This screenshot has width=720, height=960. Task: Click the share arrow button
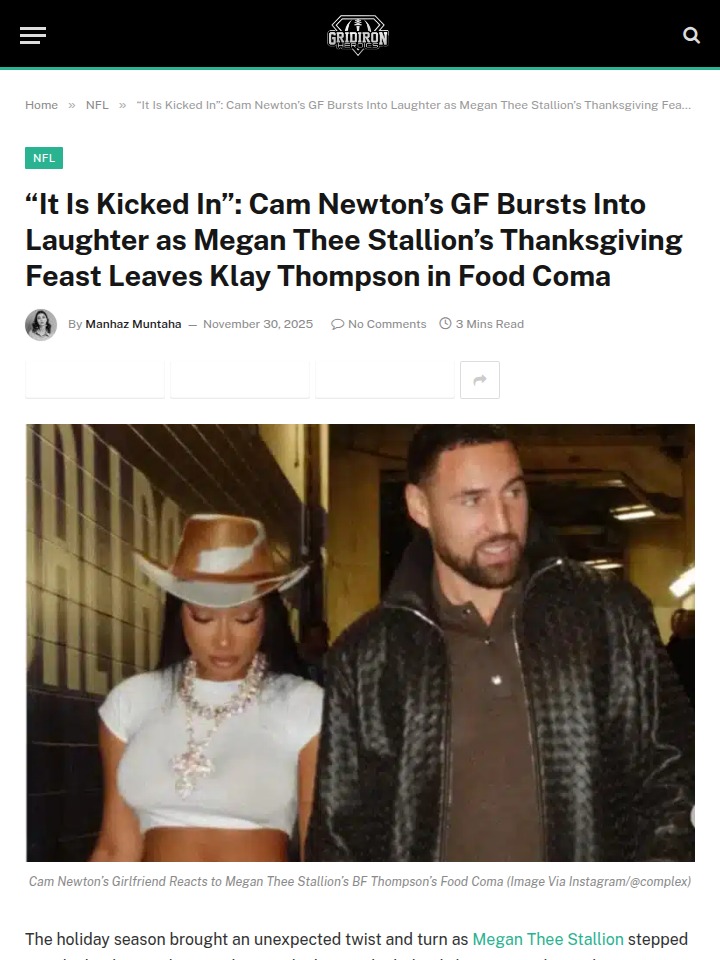pos(480,380)
